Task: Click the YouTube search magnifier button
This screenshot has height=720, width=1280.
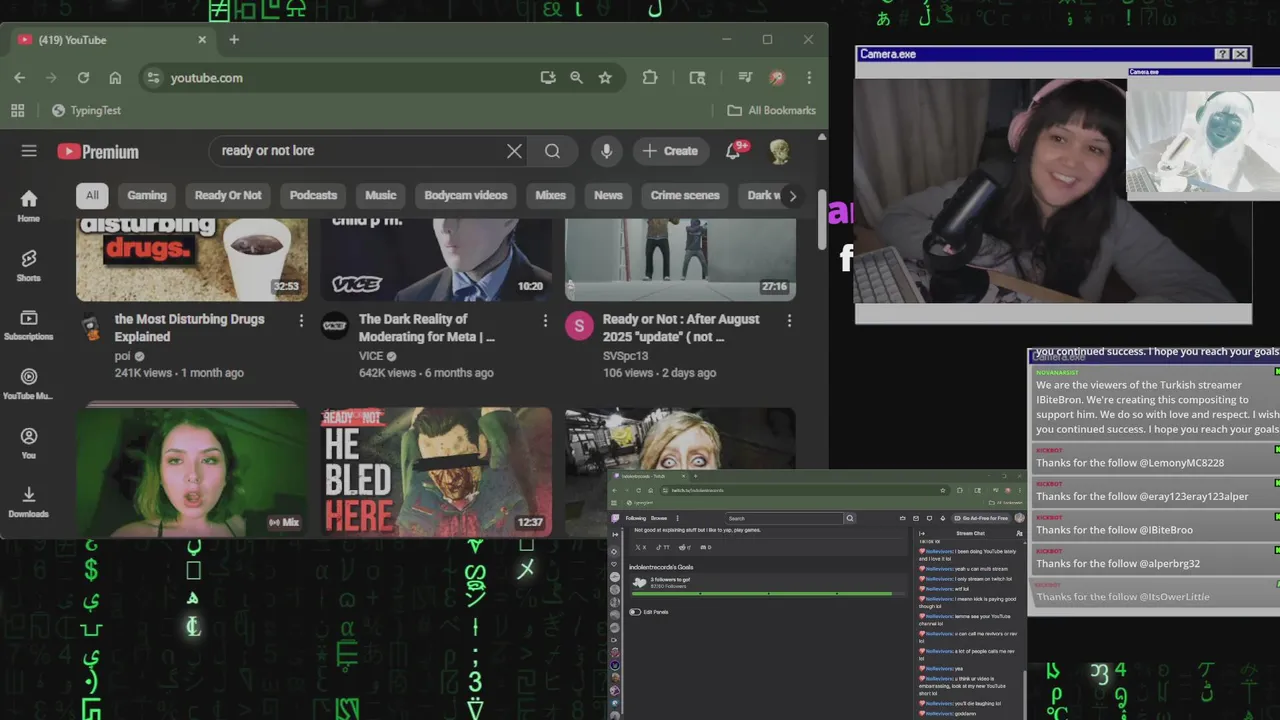Action: [552, 151]
